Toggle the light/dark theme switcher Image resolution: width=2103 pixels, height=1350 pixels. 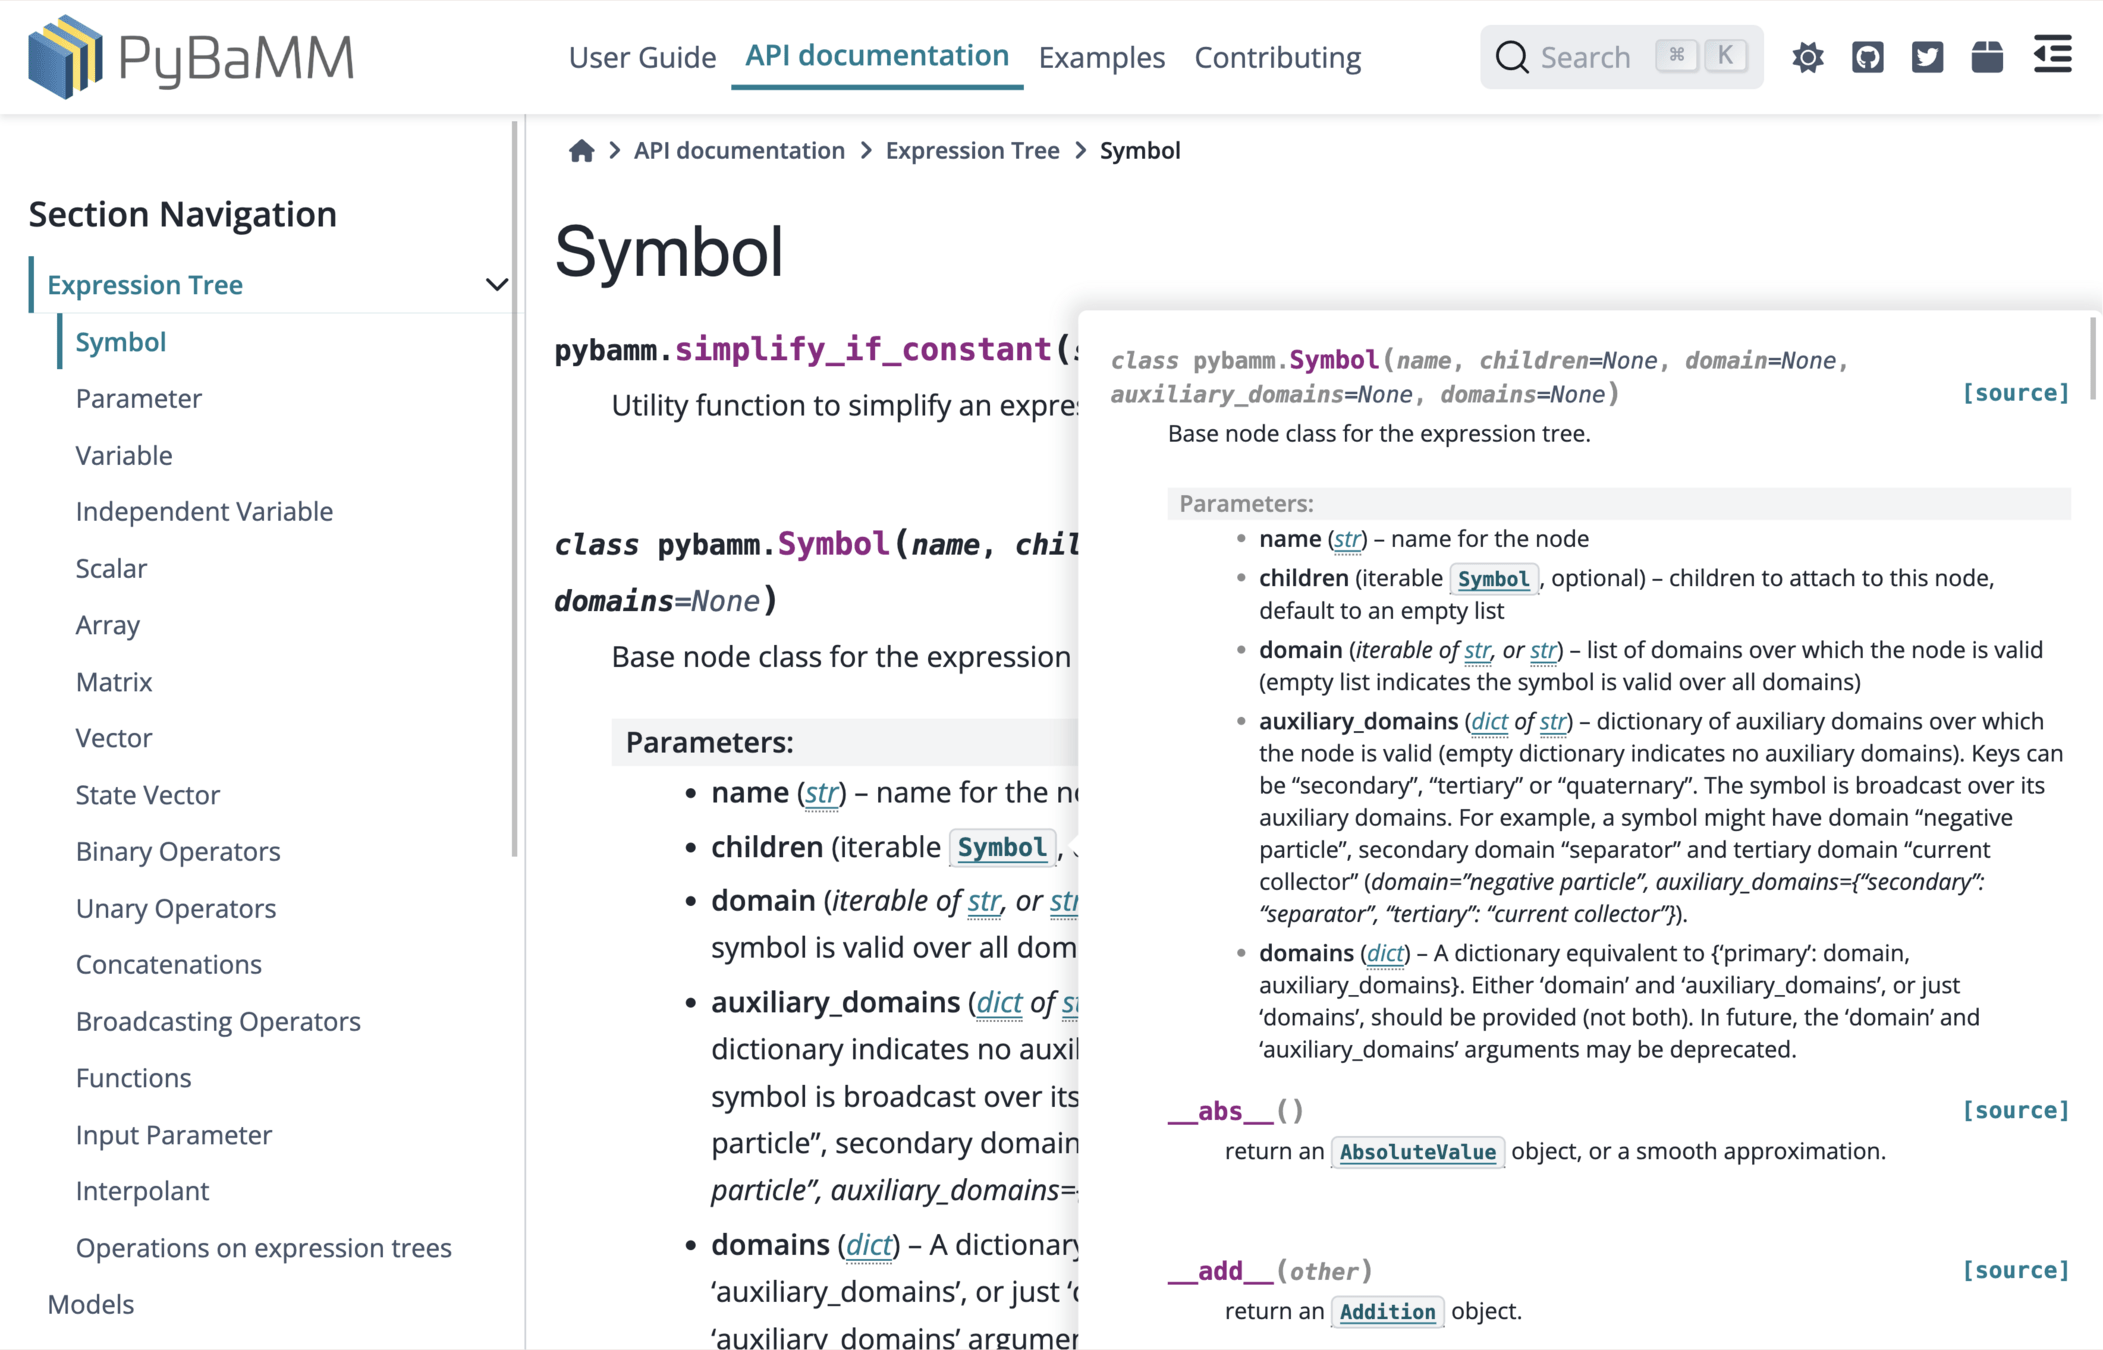[x=1807, y=57]
